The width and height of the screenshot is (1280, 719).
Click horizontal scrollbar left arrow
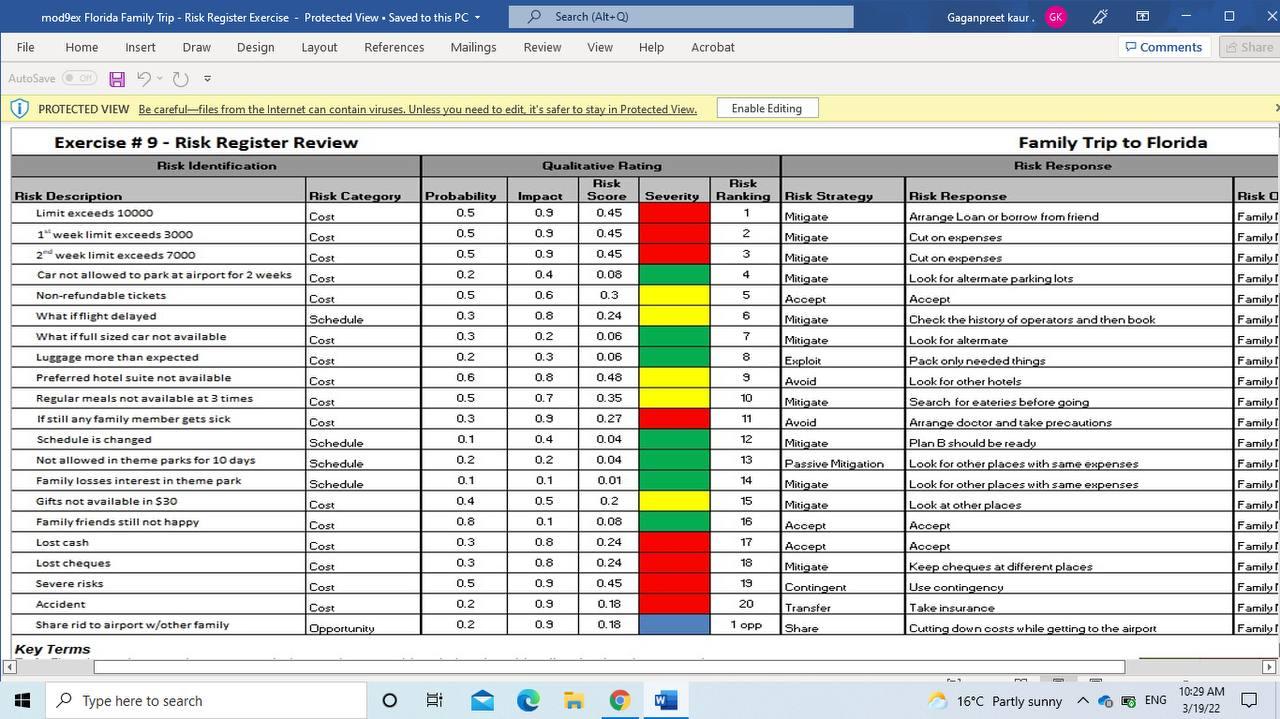pos(10,667)
